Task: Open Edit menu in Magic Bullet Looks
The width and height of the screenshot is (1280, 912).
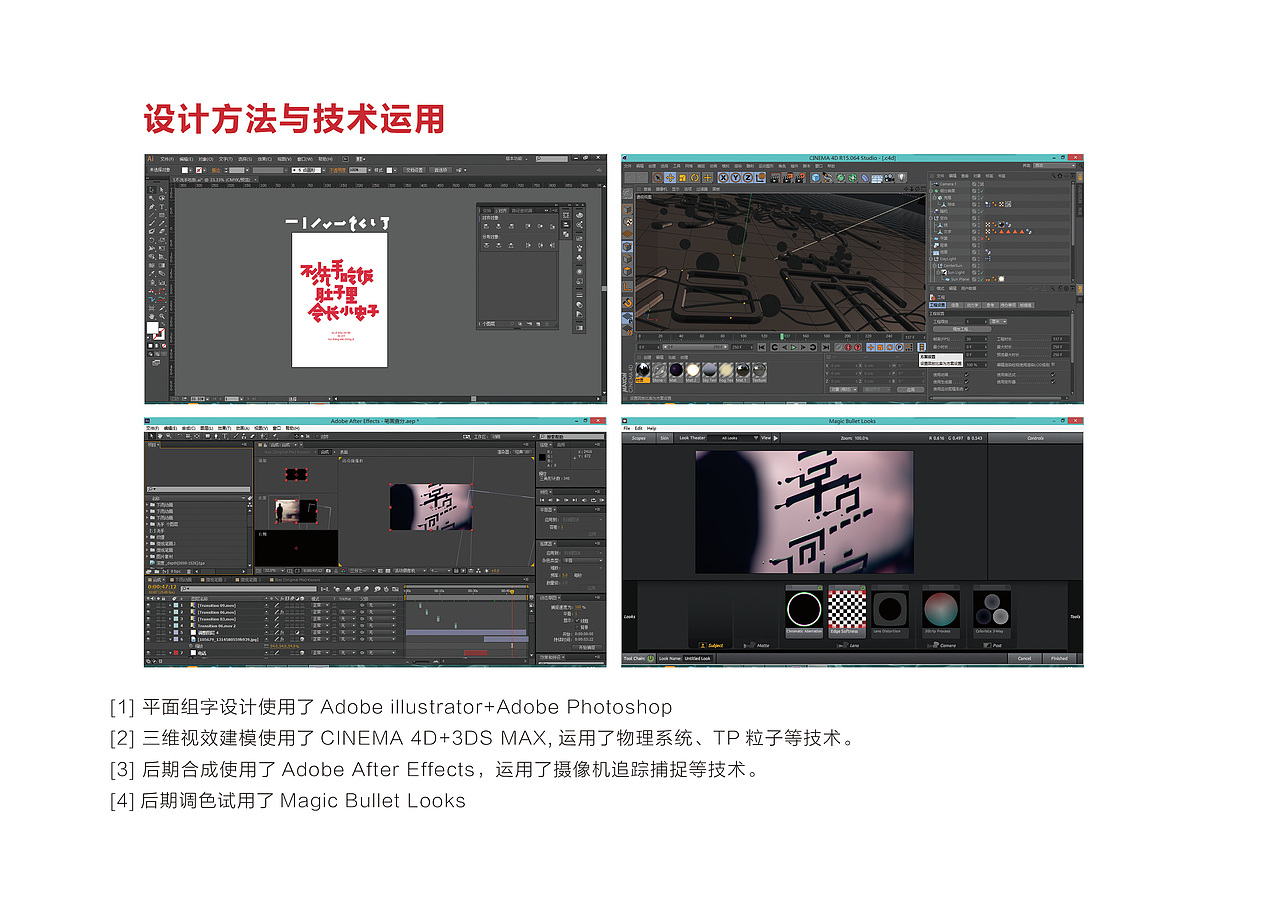Action: tap(638, 428)
